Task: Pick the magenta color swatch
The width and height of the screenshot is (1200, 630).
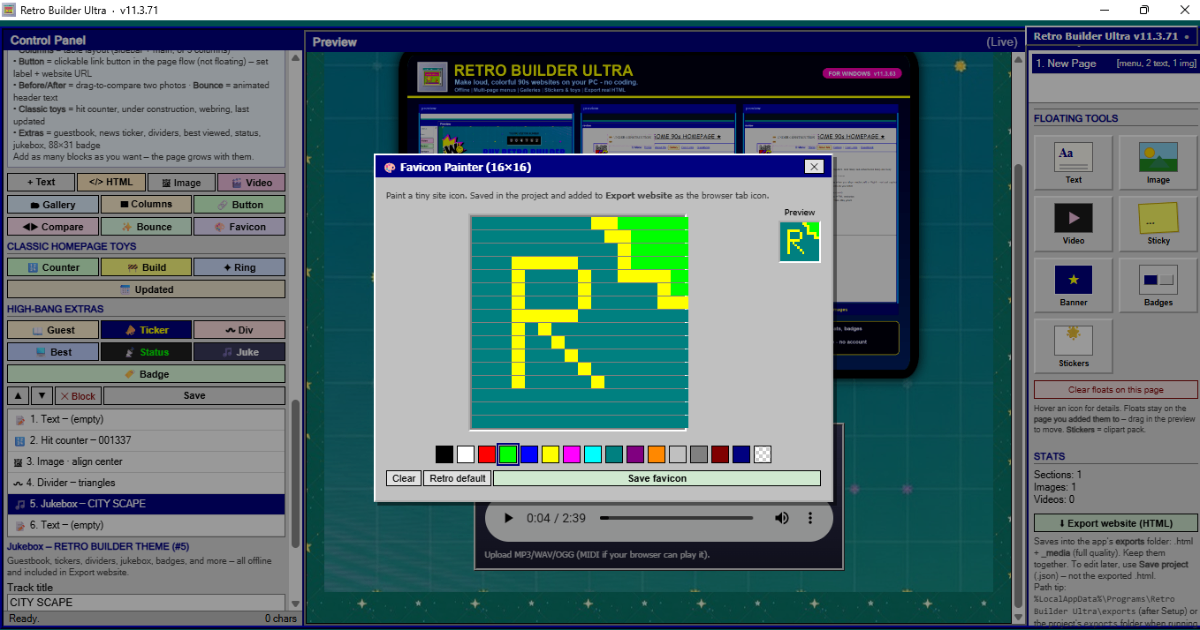Action: 571,454
